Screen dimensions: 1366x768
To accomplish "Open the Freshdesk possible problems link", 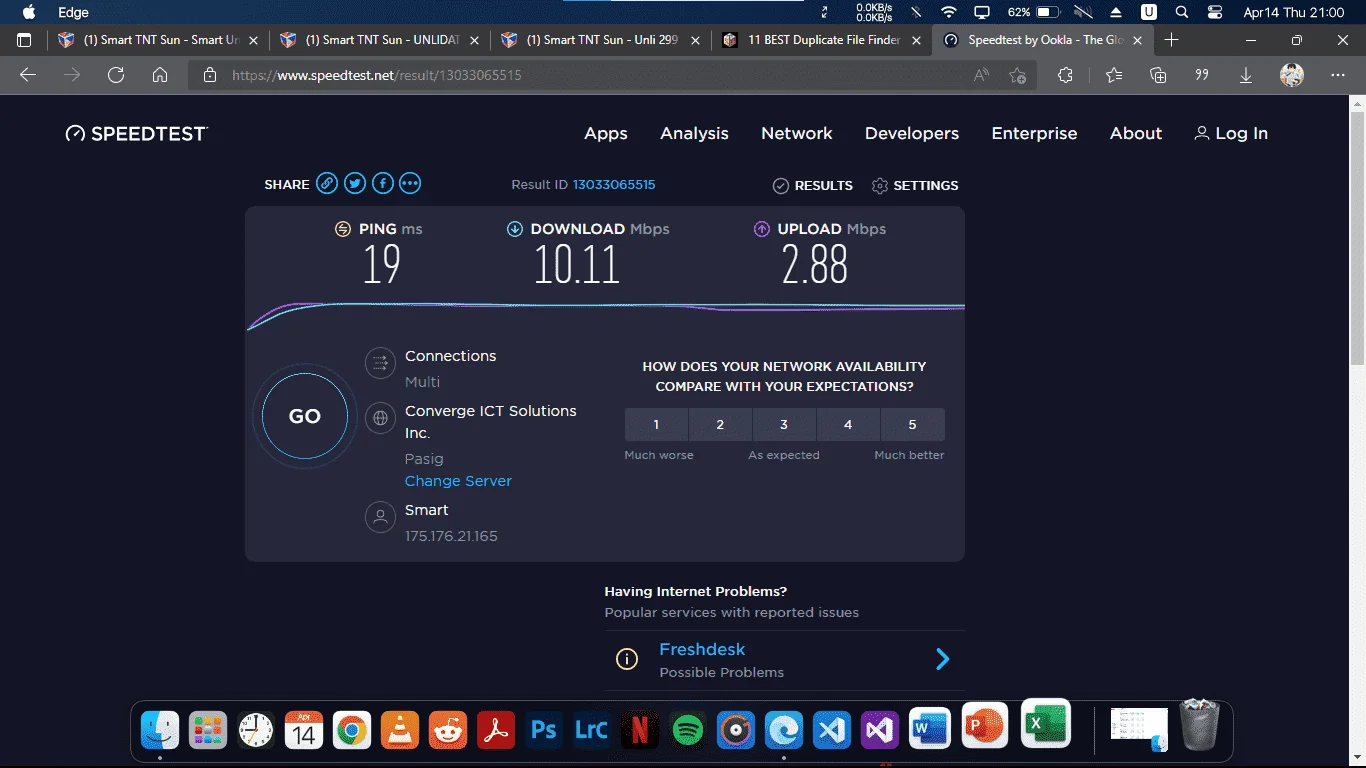I will click(702, 650).
